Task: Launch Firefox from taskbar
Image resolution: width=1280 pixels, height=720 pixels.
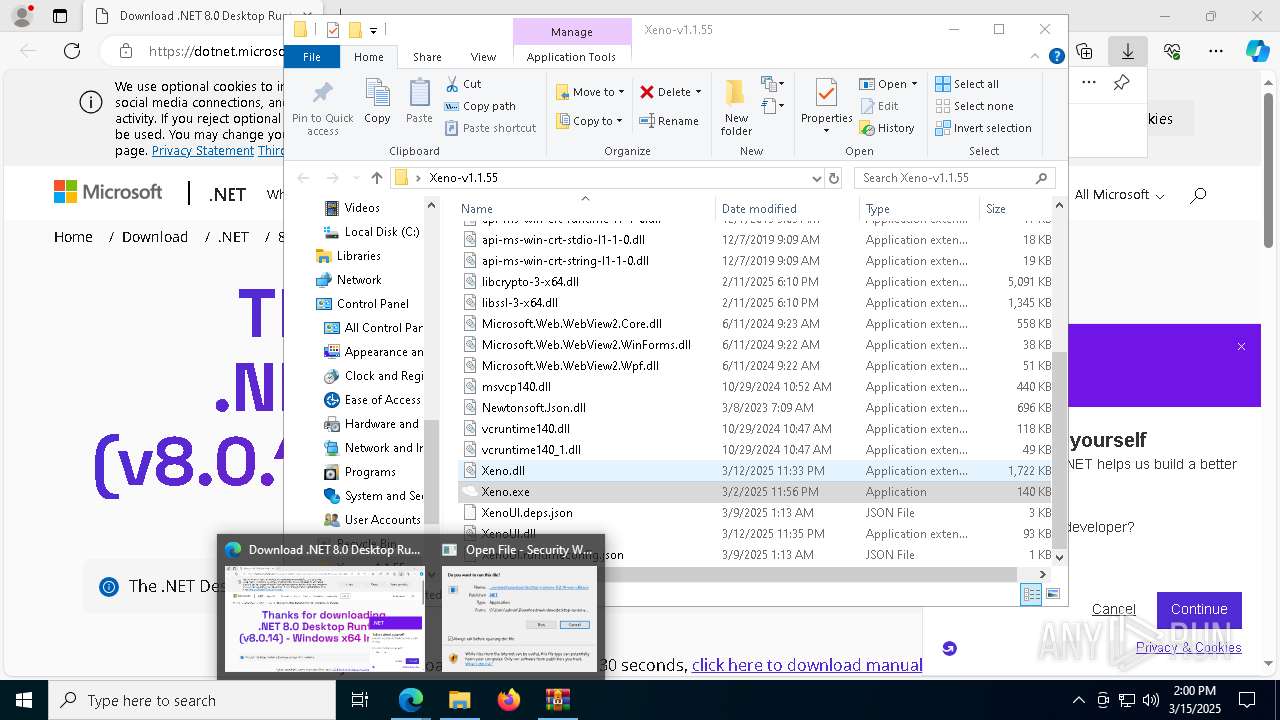Action: (x=509, y=700)
